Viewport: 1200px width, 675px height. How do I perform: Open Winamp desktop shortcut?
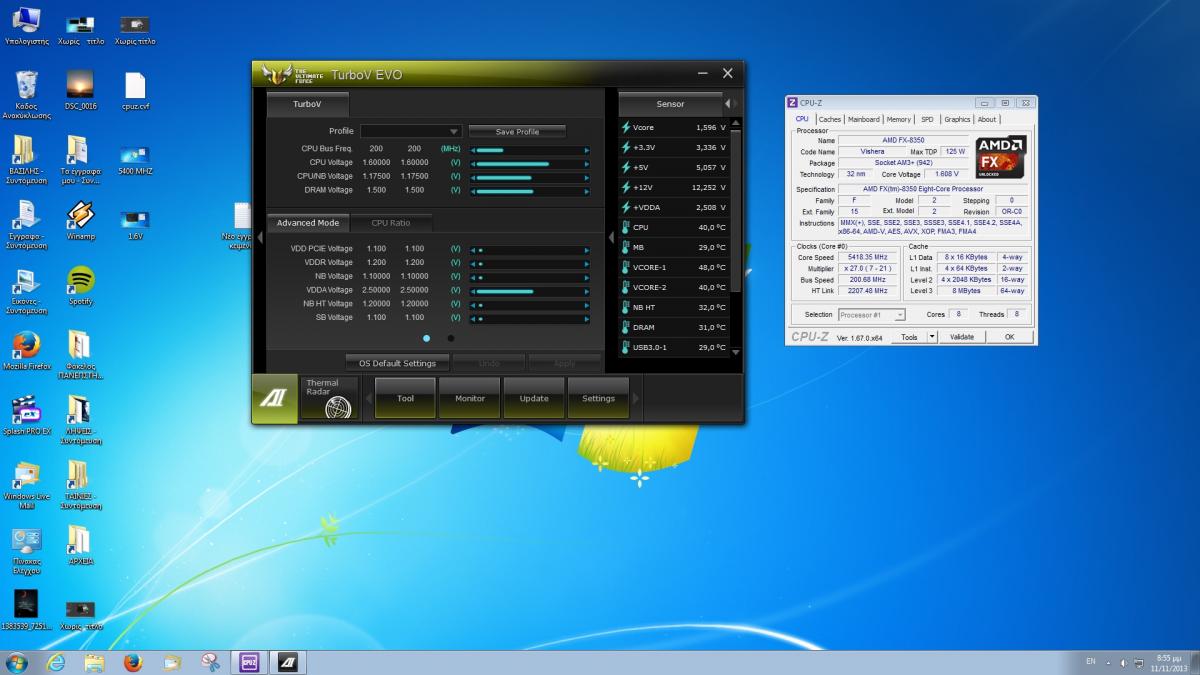pyautogui.click(x=81, y=221)
